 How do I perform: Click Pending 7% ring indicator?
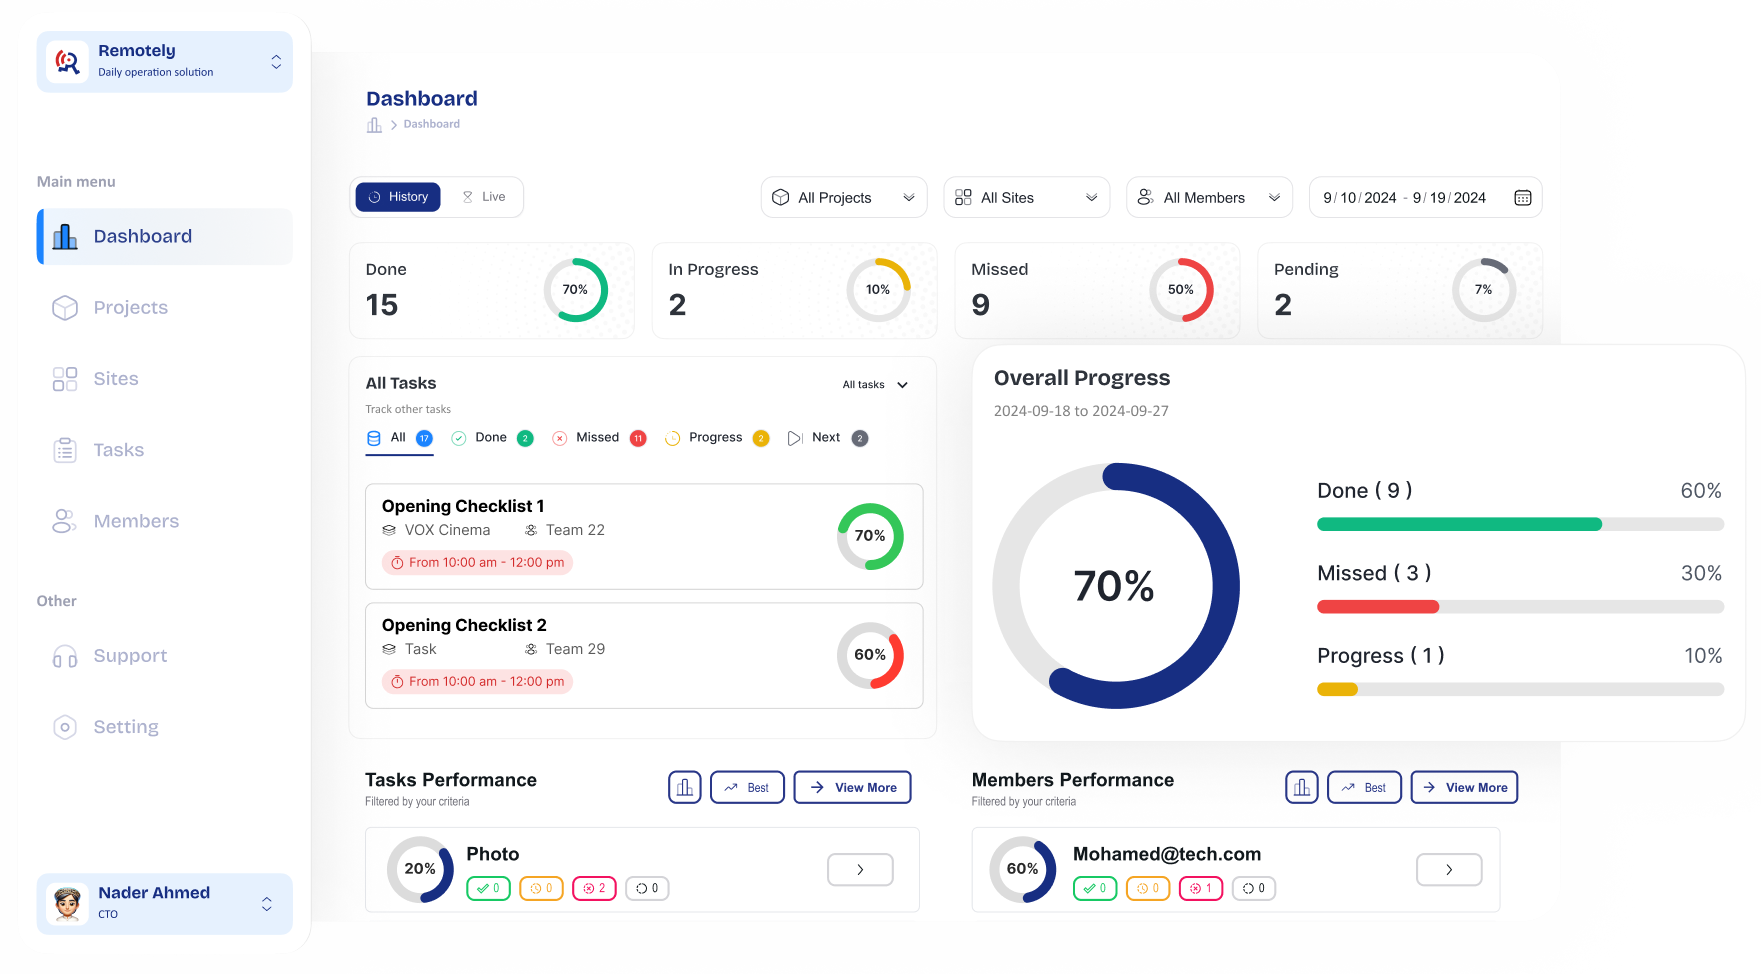1484,290
